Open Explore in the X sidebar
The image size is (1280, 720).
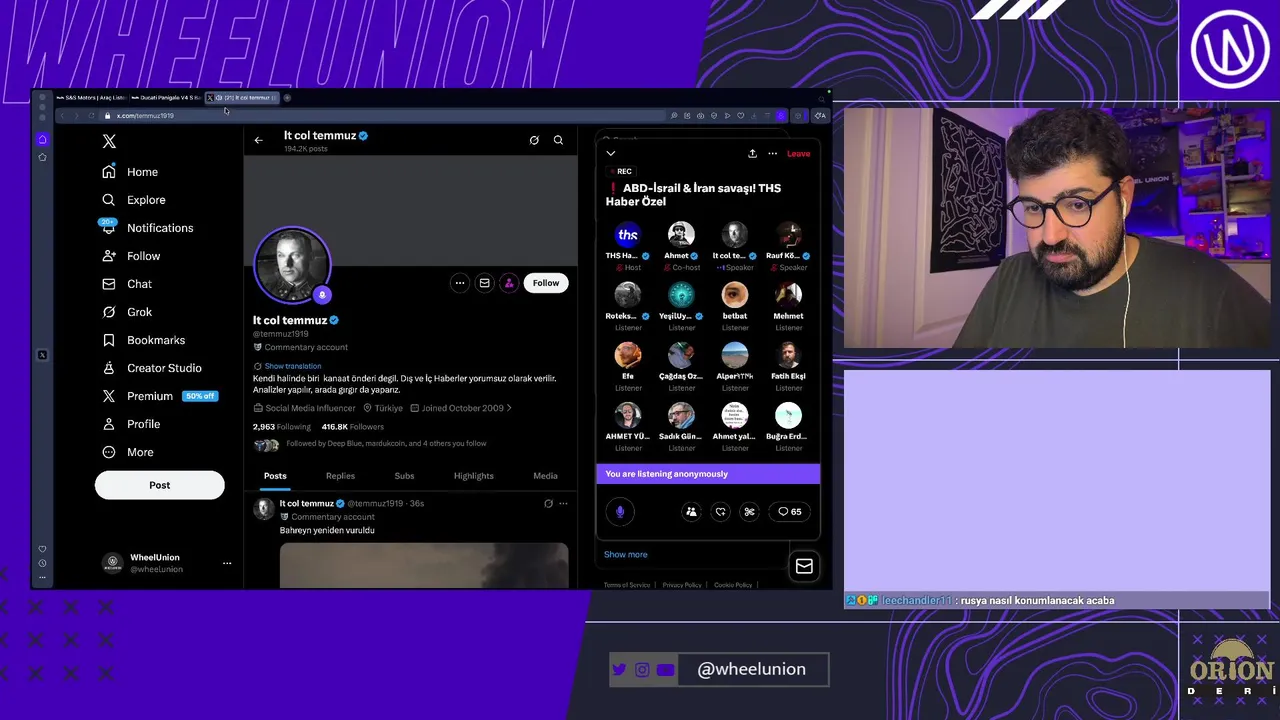tap(134, 200)
